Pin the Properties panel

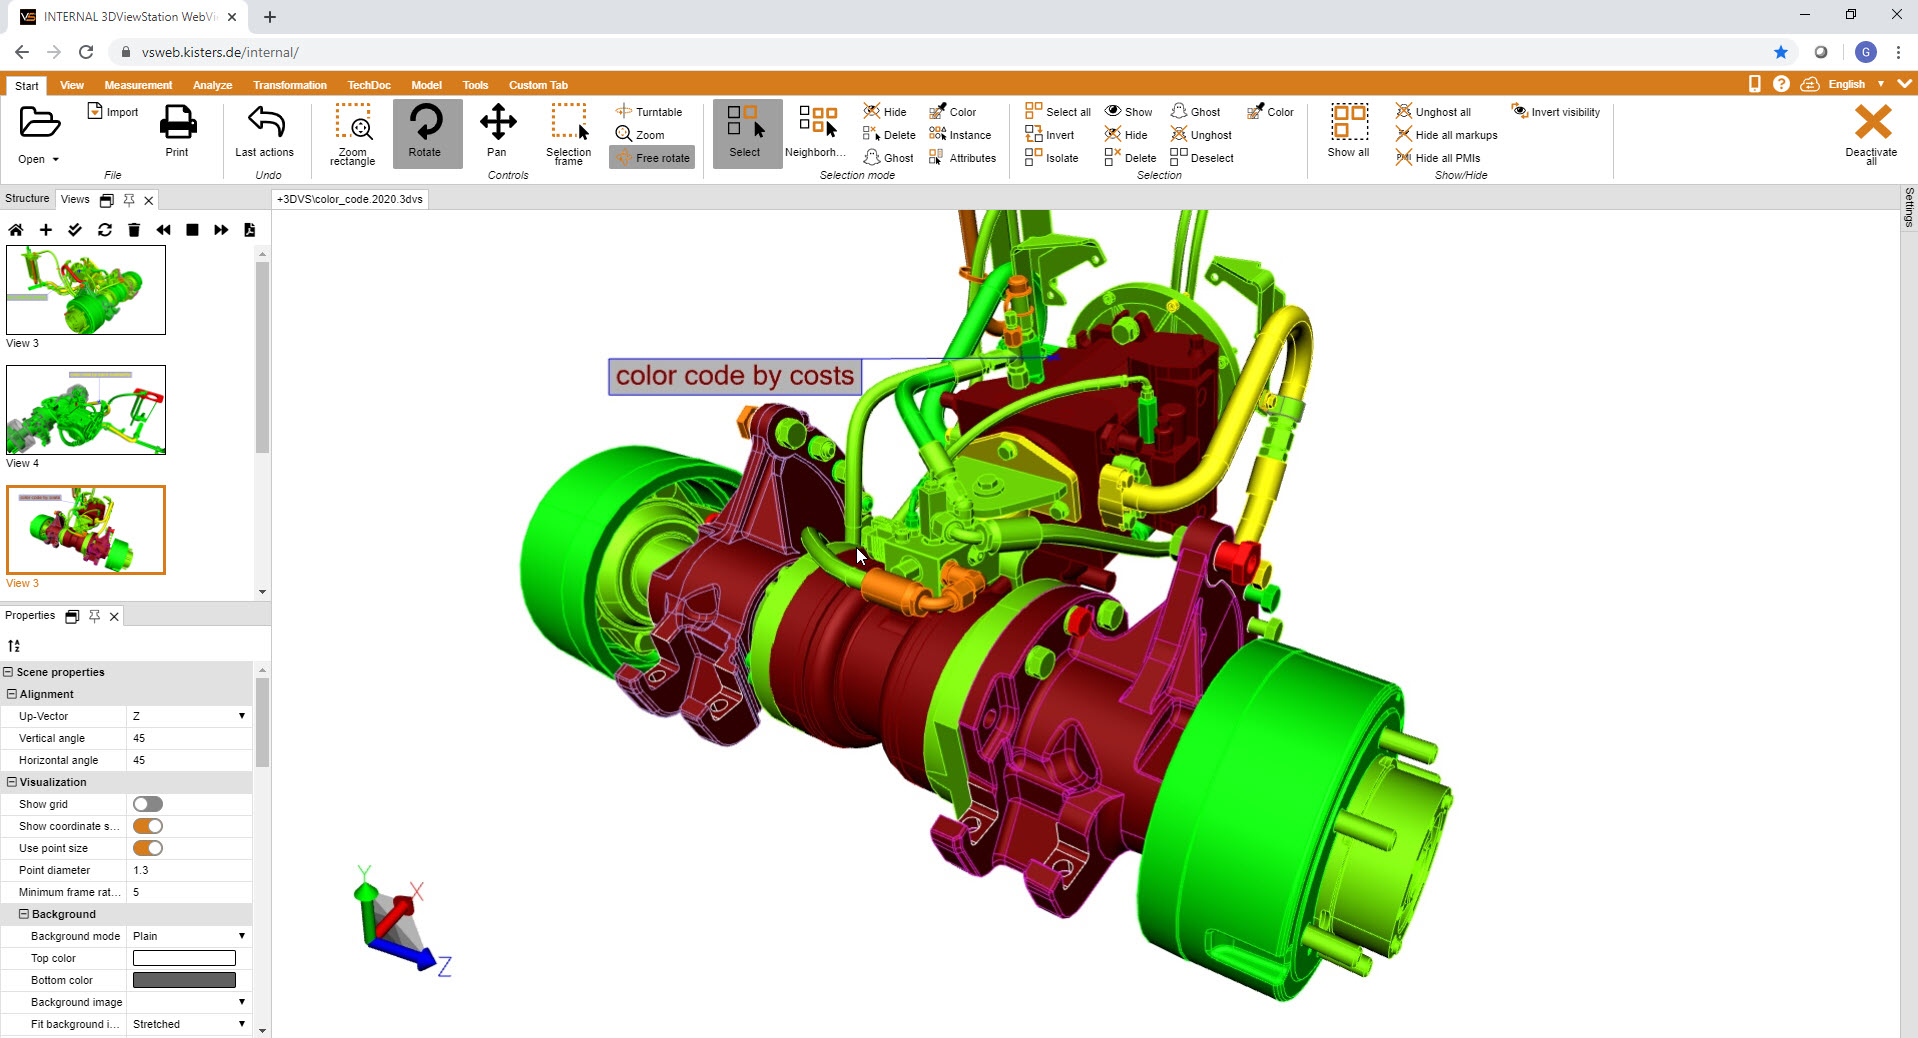click(94, 616)
